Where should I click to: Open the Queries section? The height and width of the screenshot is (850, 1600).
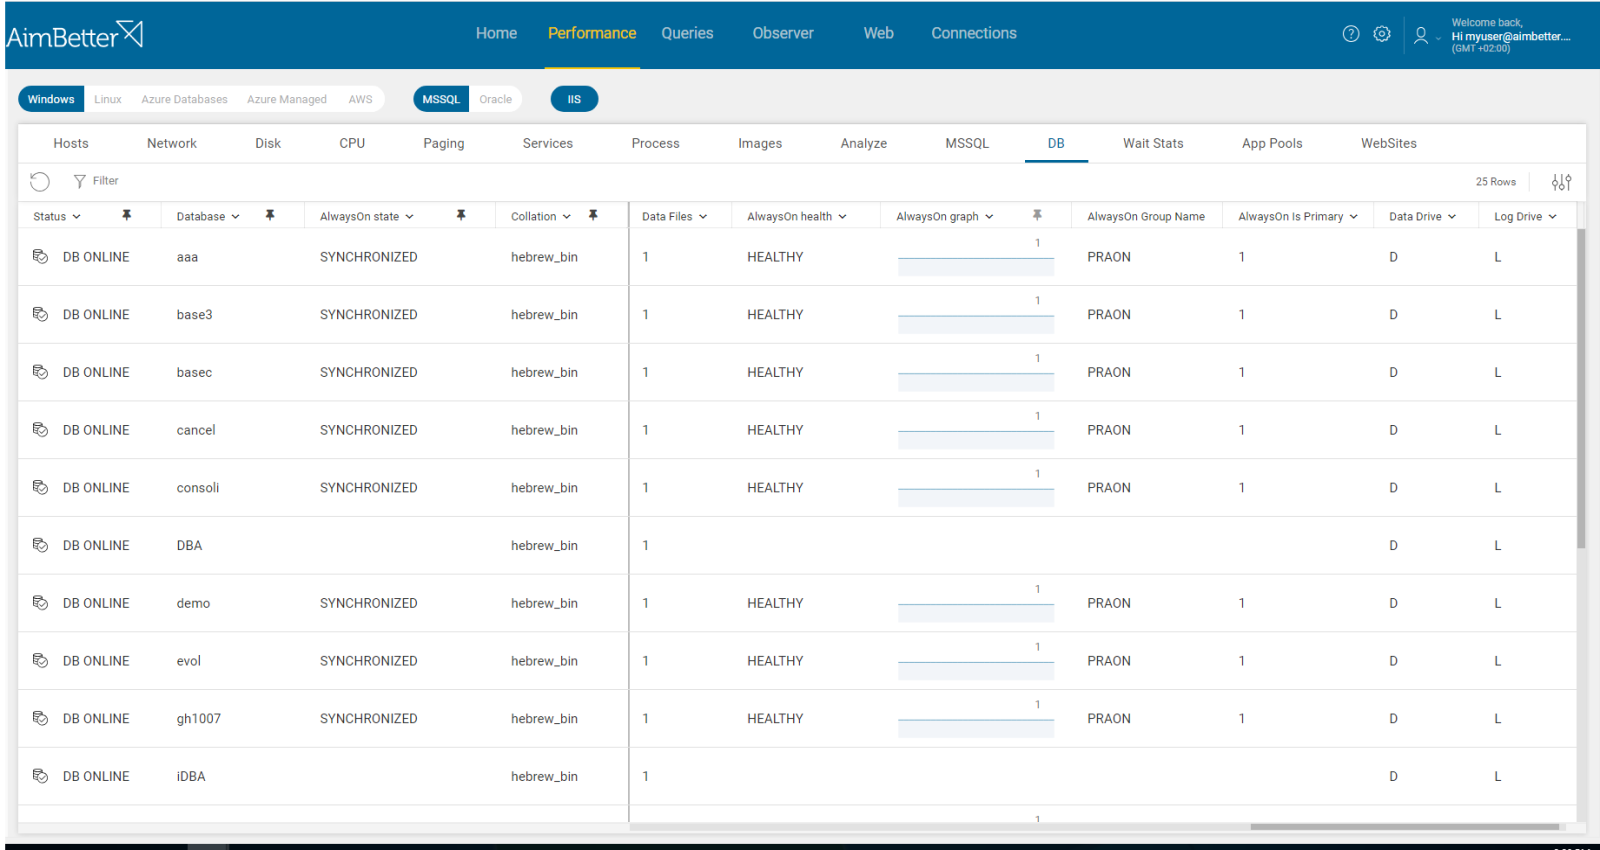click(x=687, y=33)
